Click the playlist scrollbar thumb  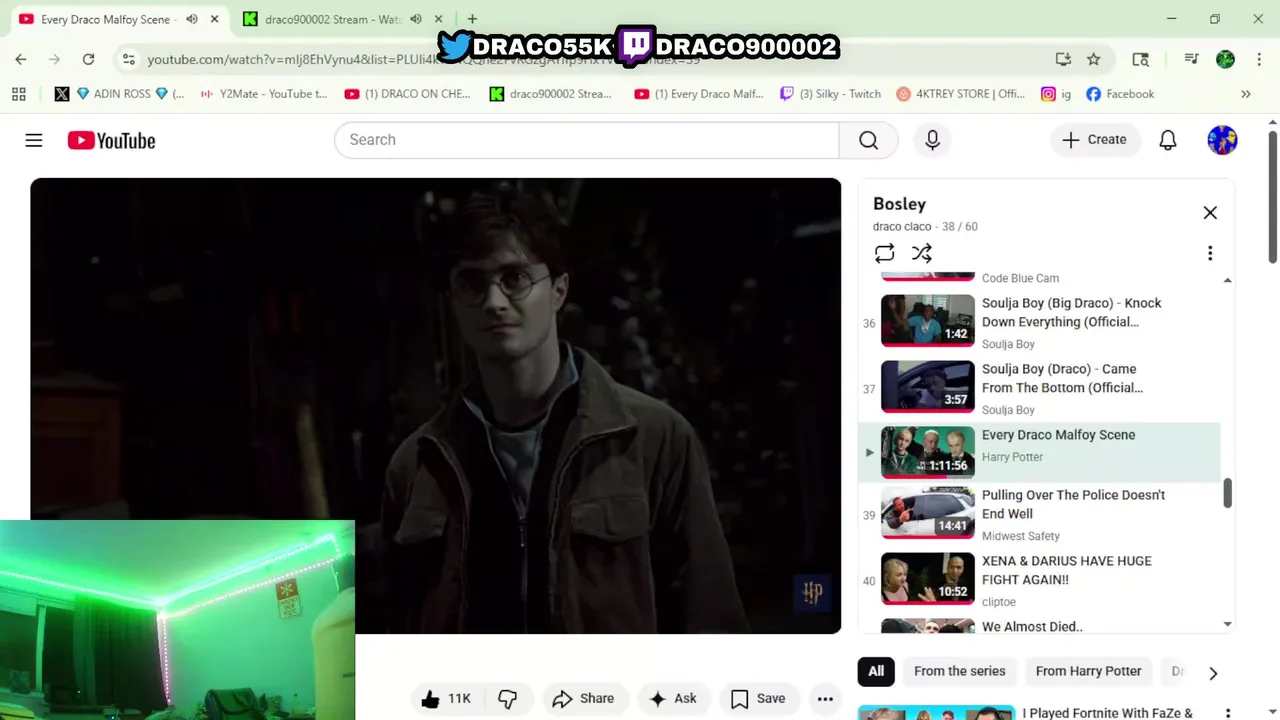pos(1228,492)
